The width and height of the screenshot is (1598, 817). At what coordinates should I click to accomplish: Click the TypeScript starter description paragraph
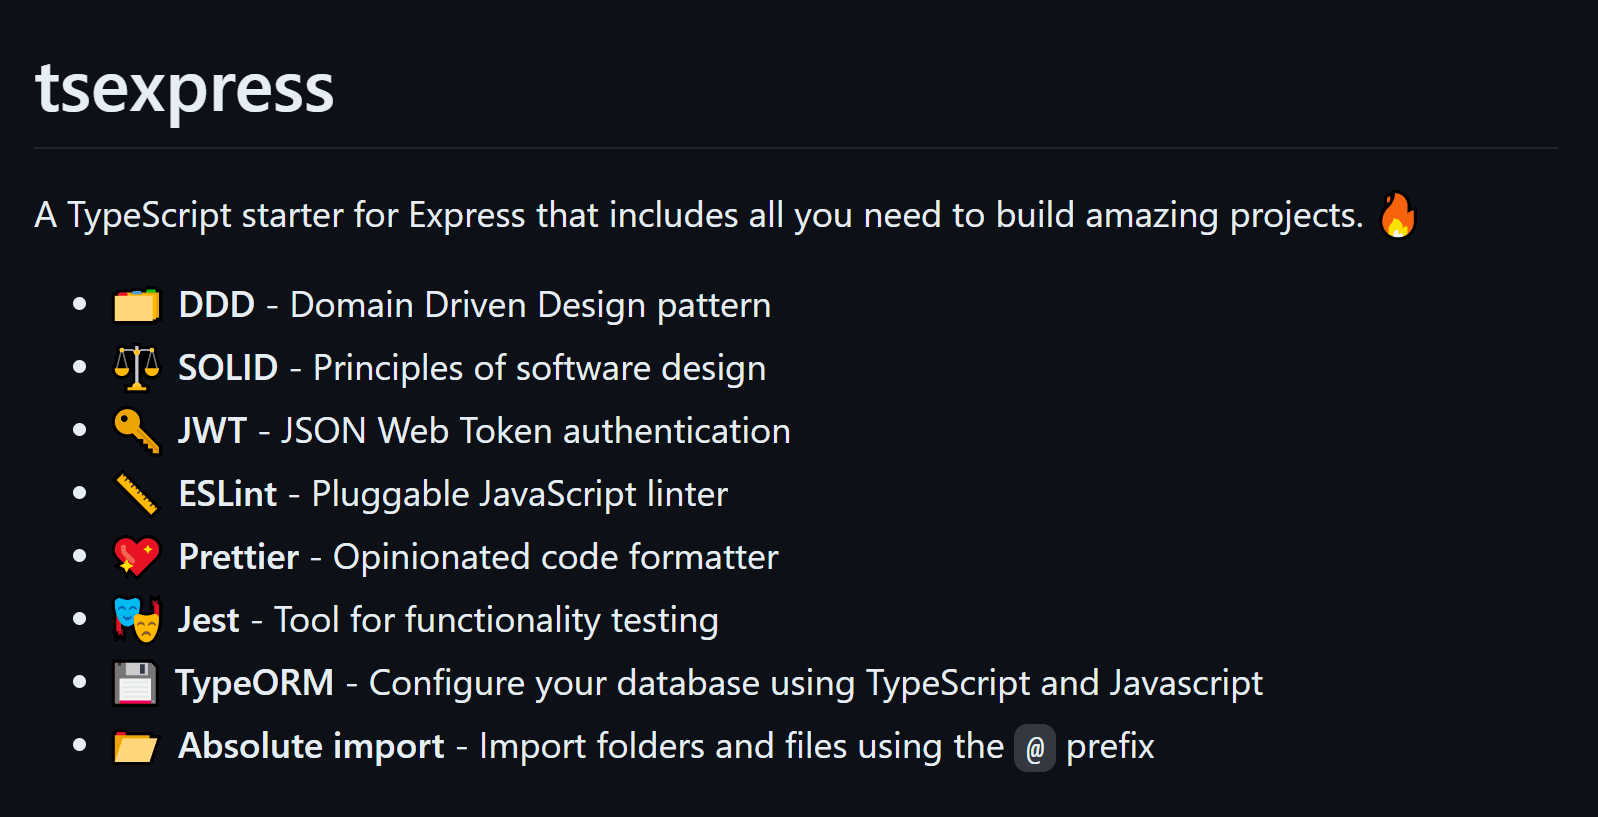tap(698, 215)
